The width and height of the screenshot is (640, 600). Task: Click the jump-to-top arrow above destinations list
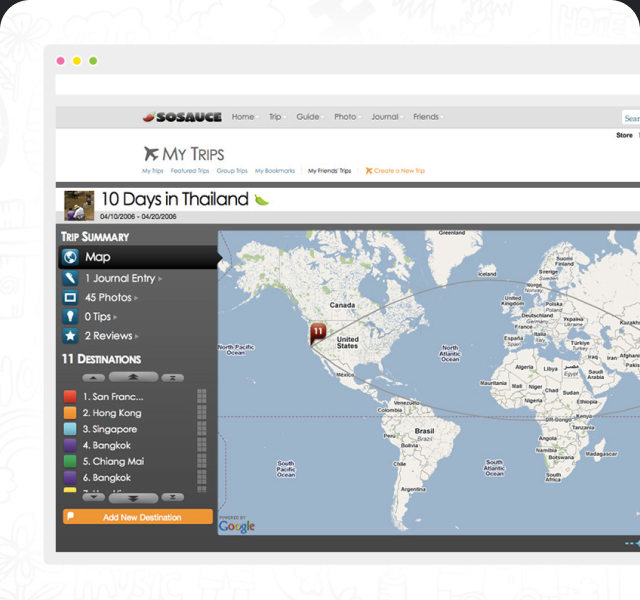(x=173, y=378)
